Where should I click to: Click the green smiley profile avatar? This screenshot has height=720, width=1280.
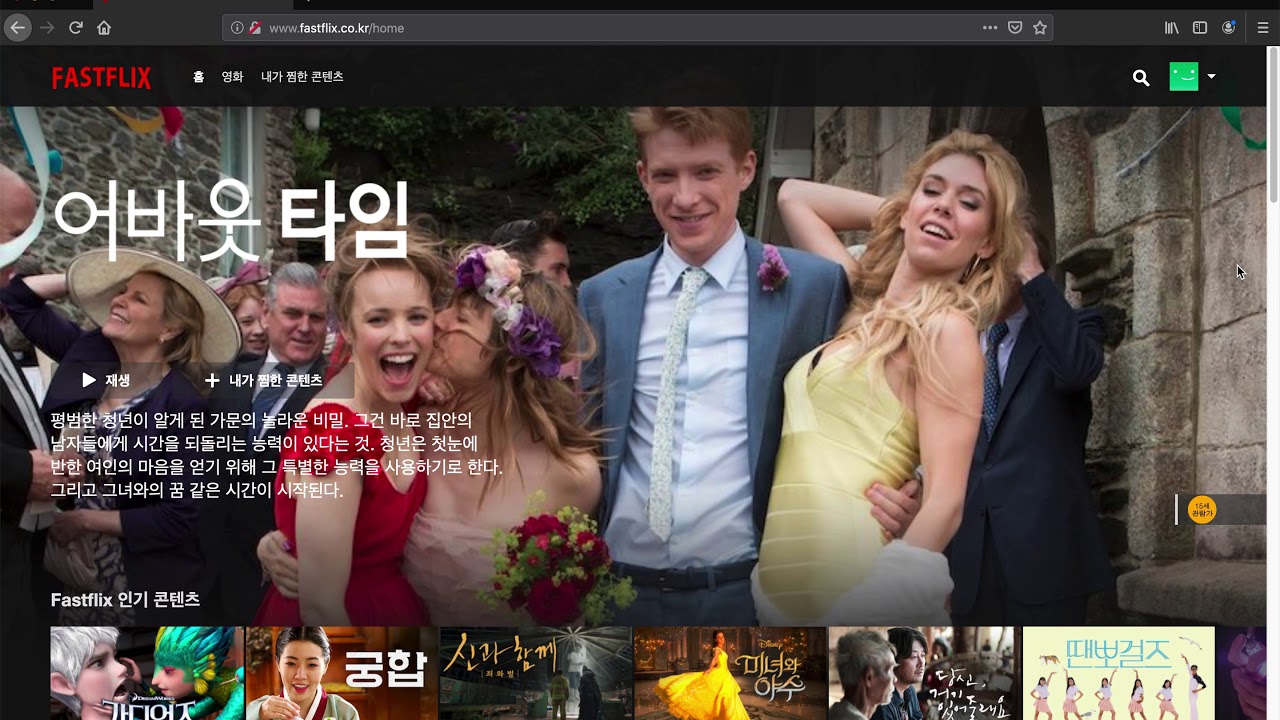pyautogui.click(x=1184, y=77)
